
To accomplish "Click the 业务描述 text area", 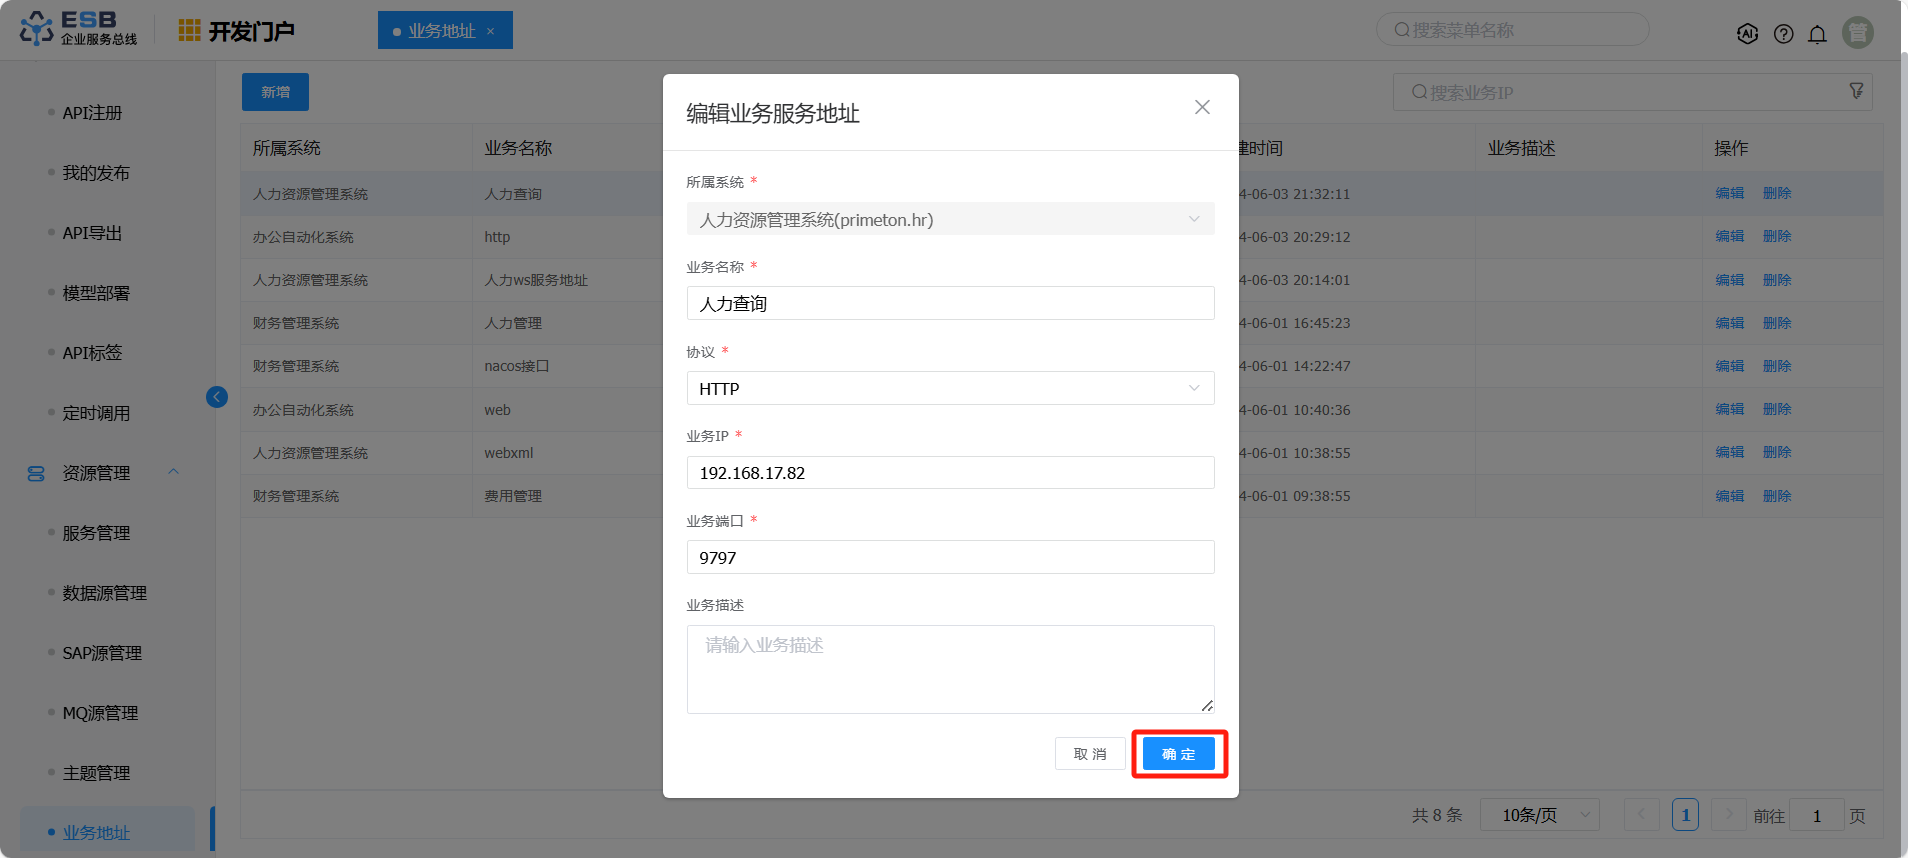I will 950,669.
